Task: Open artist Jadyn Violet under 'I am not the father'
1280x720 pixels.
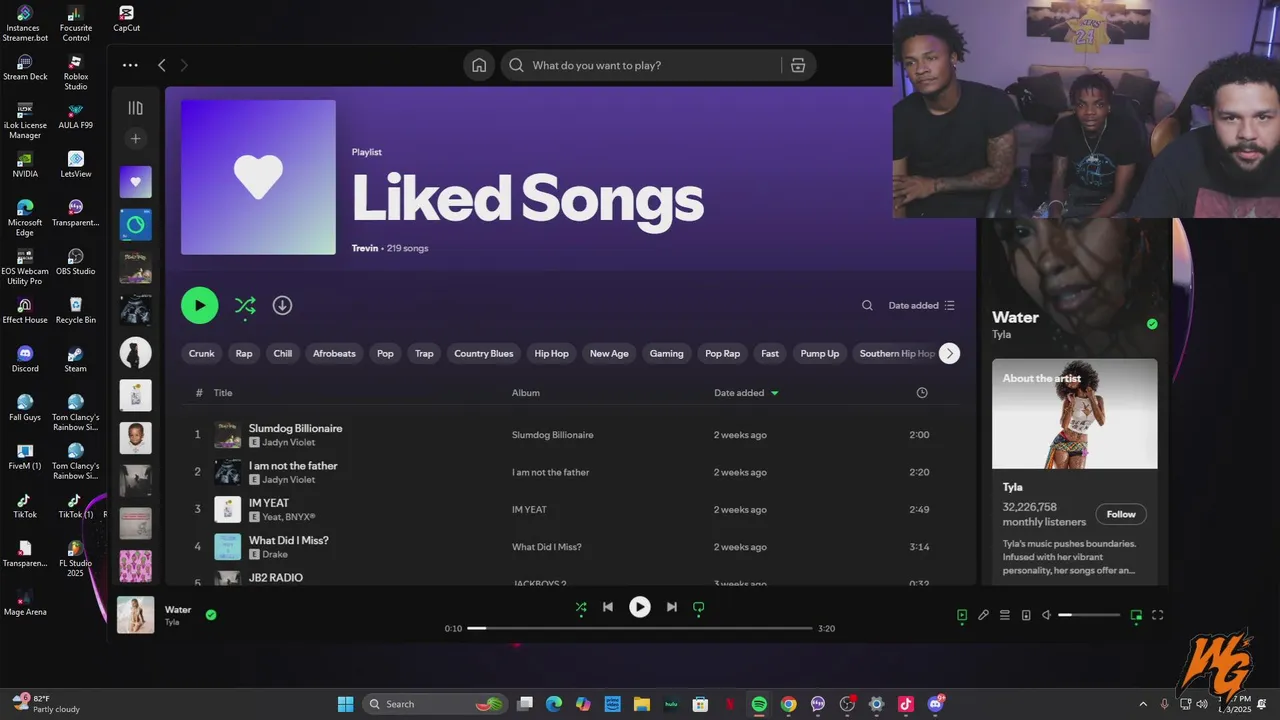Action: pyautogui.click(x=289, y=480)
